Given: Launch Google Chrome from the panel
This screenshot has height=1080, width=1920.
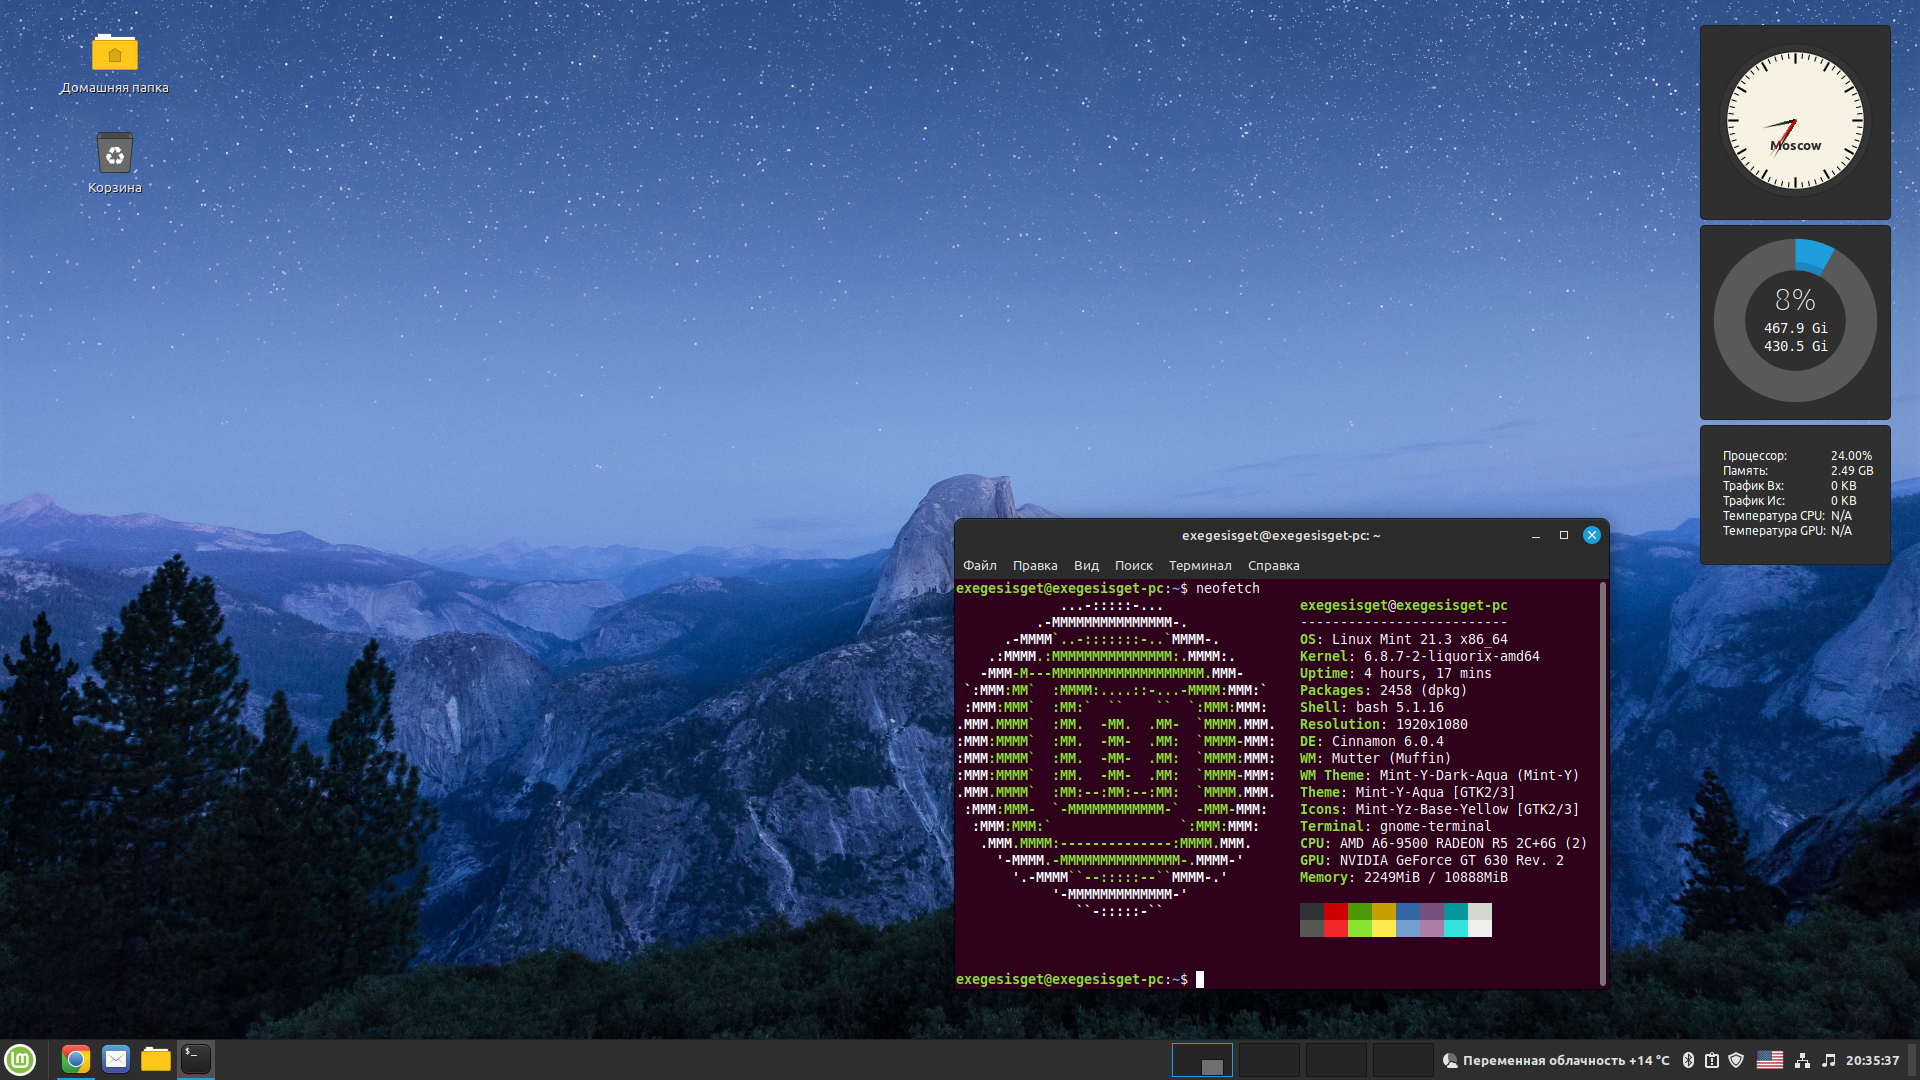Looking at the screenshot, I should 76,1059.
